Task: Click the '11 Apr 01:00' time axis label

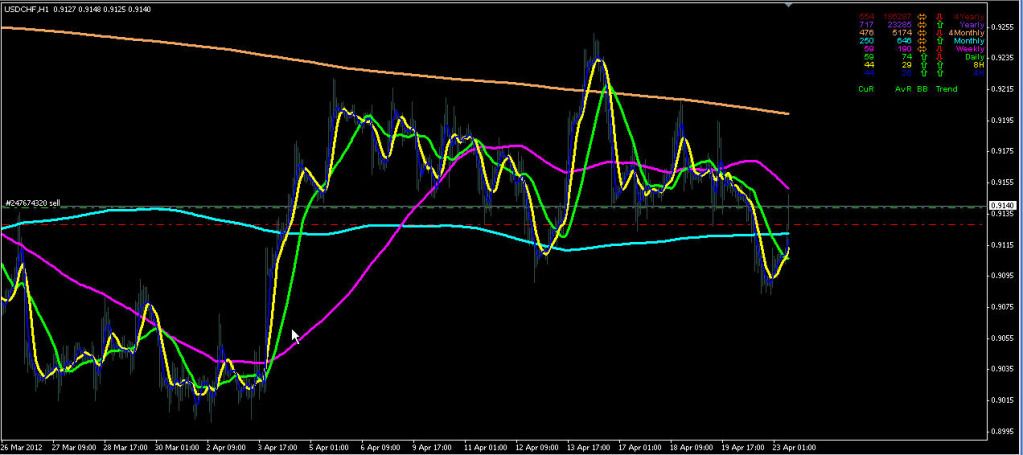Action: pos(485,448)
